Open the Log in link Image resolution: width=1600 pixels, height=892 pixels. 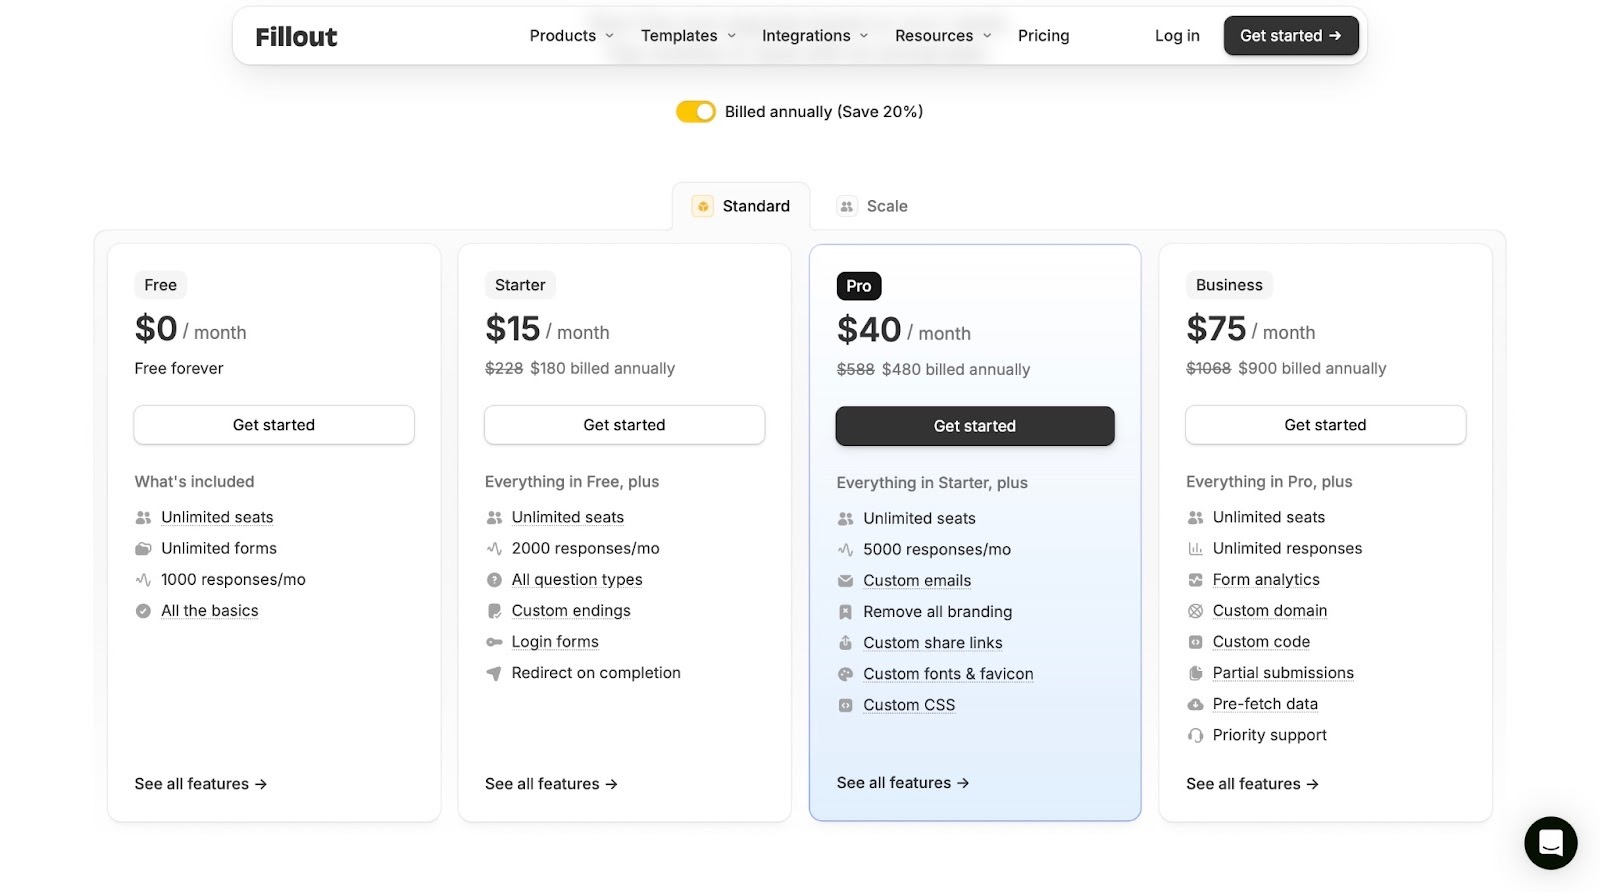(1177, 36)
